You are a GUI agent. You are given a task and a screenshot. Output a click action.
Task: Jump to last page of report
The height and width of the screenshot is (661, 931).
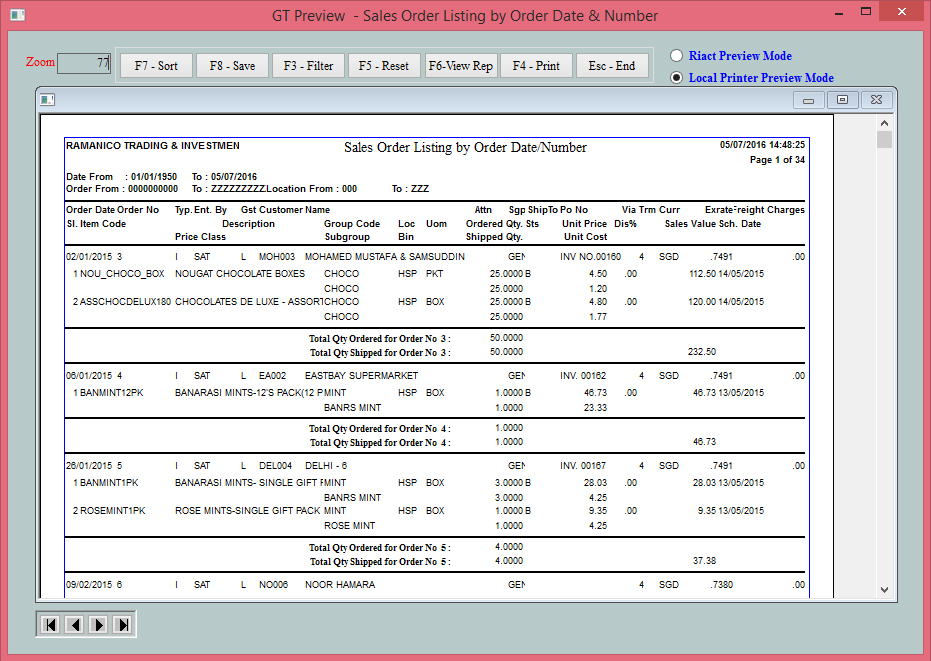coord(122,624)
